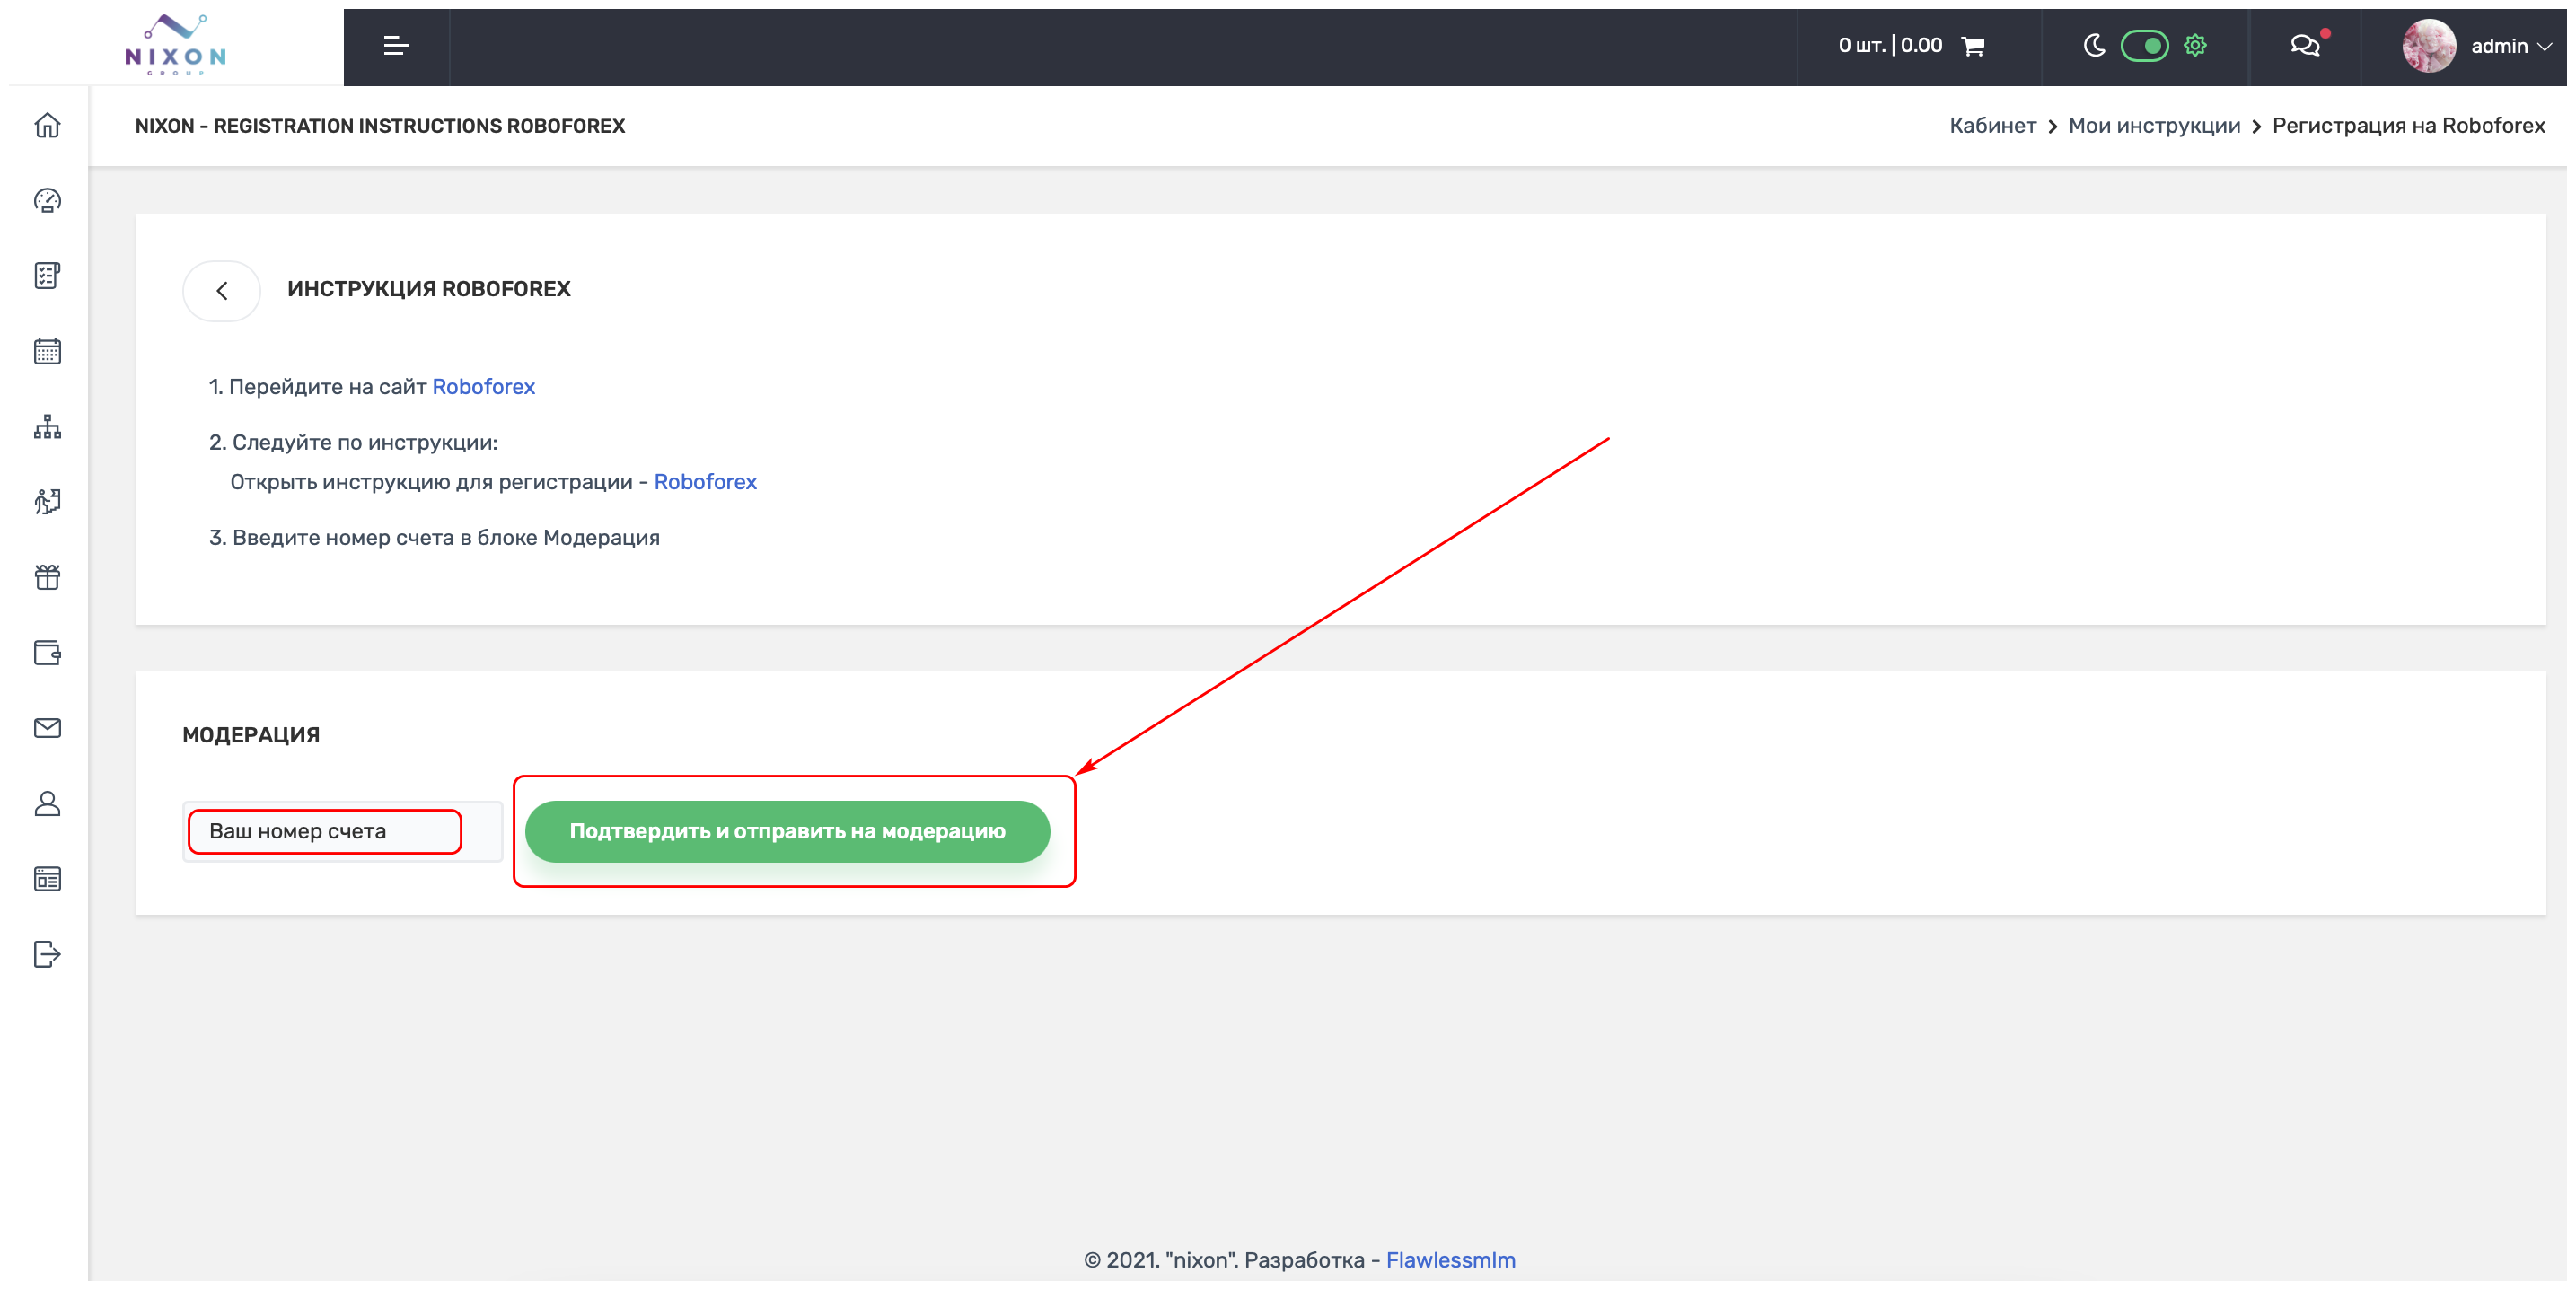Collapse sidebar with hamburger menu button
Screen dimensions: 2576x1290
[396, 46]
